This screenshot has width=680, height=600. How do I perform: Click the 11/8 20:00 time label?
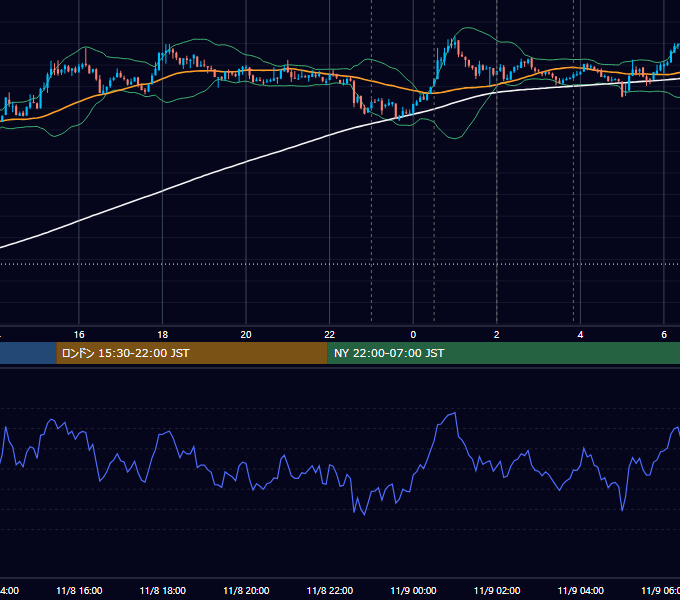click(x=246, y=590)
